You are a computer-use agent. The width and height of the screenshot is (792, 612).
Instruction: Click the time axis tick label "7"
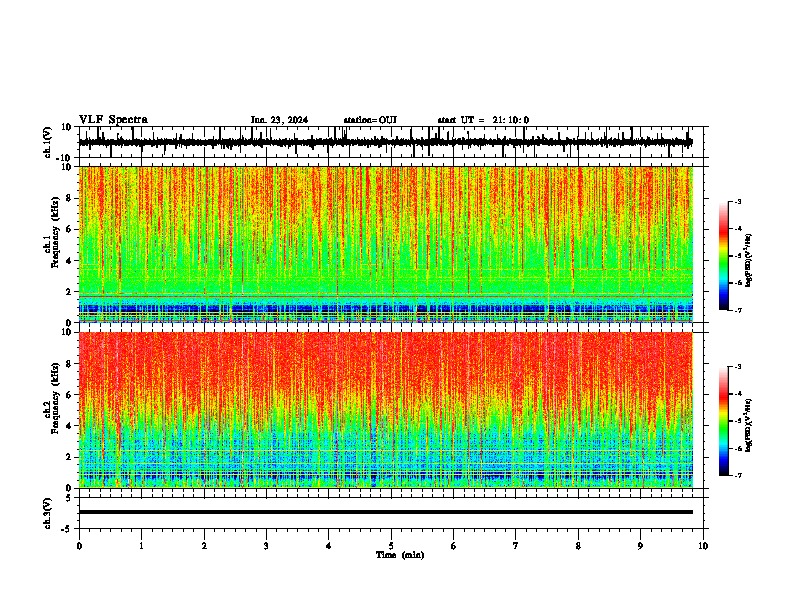(516, 546)
